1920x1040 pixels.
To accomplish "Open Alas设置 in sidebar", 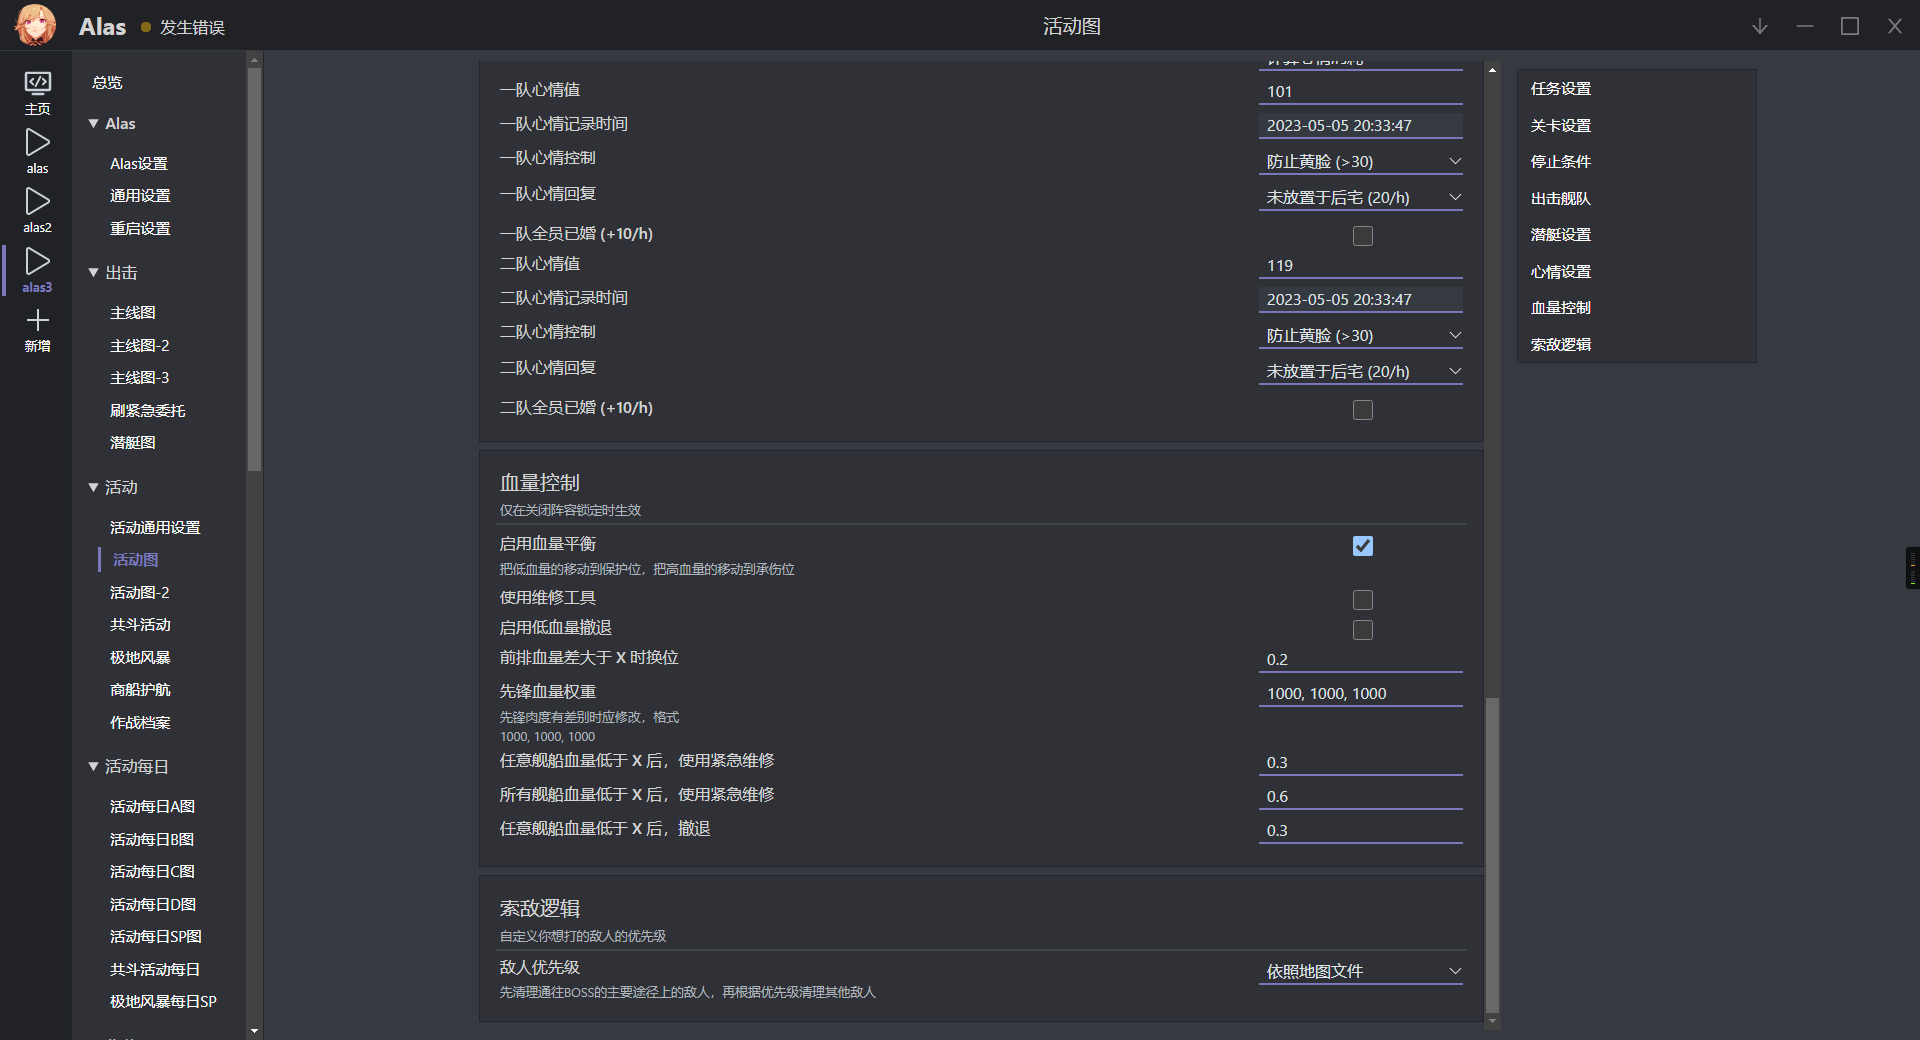I will tap(139, 163).
